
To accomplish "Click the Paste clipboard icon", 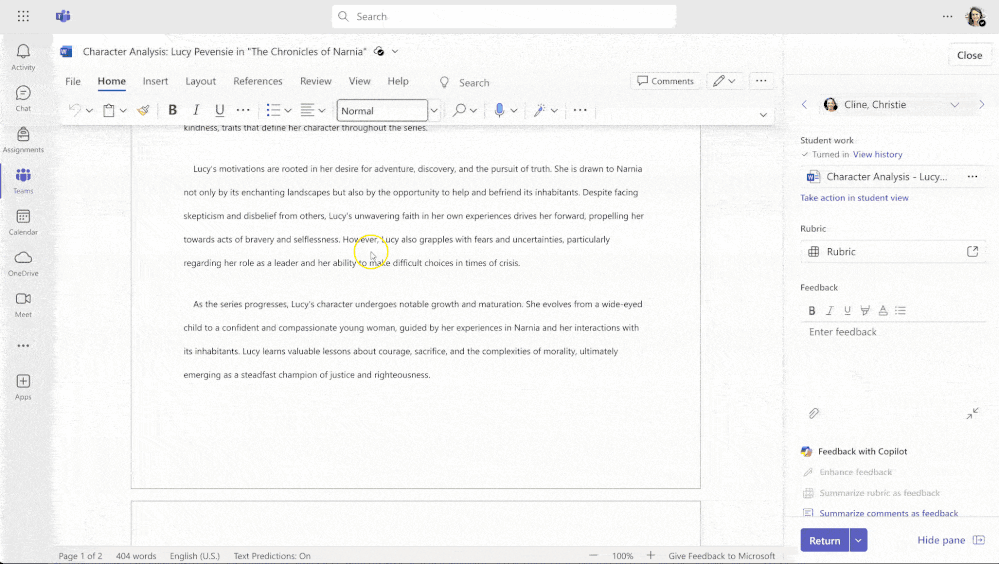I will point(109,110).
